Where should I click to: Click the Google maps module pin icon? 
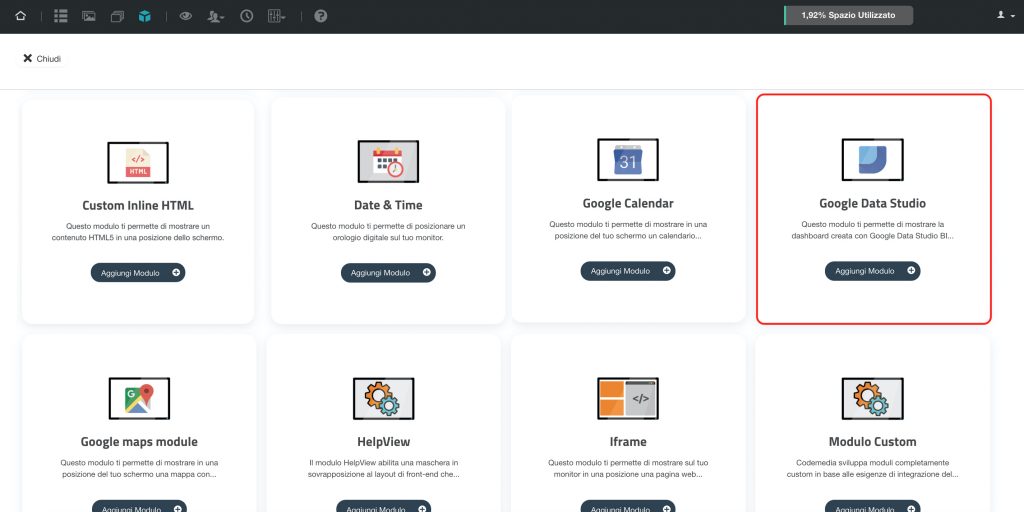coord(139,398)
